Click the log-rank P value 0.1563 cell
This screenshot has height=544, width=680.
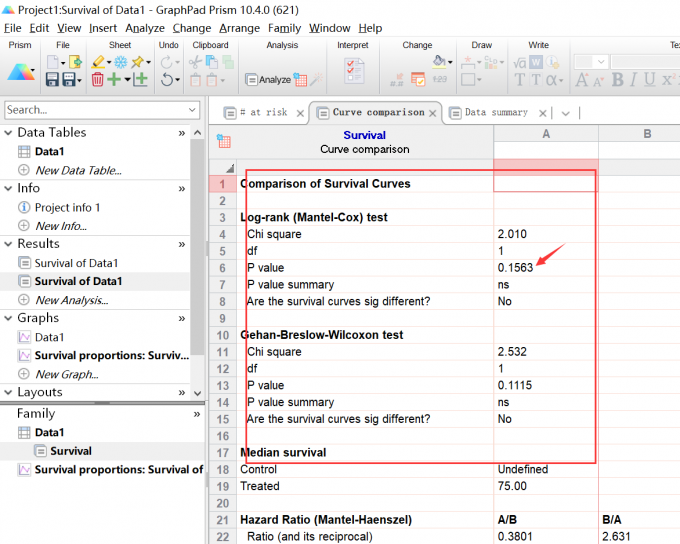(x=546, y=268)
